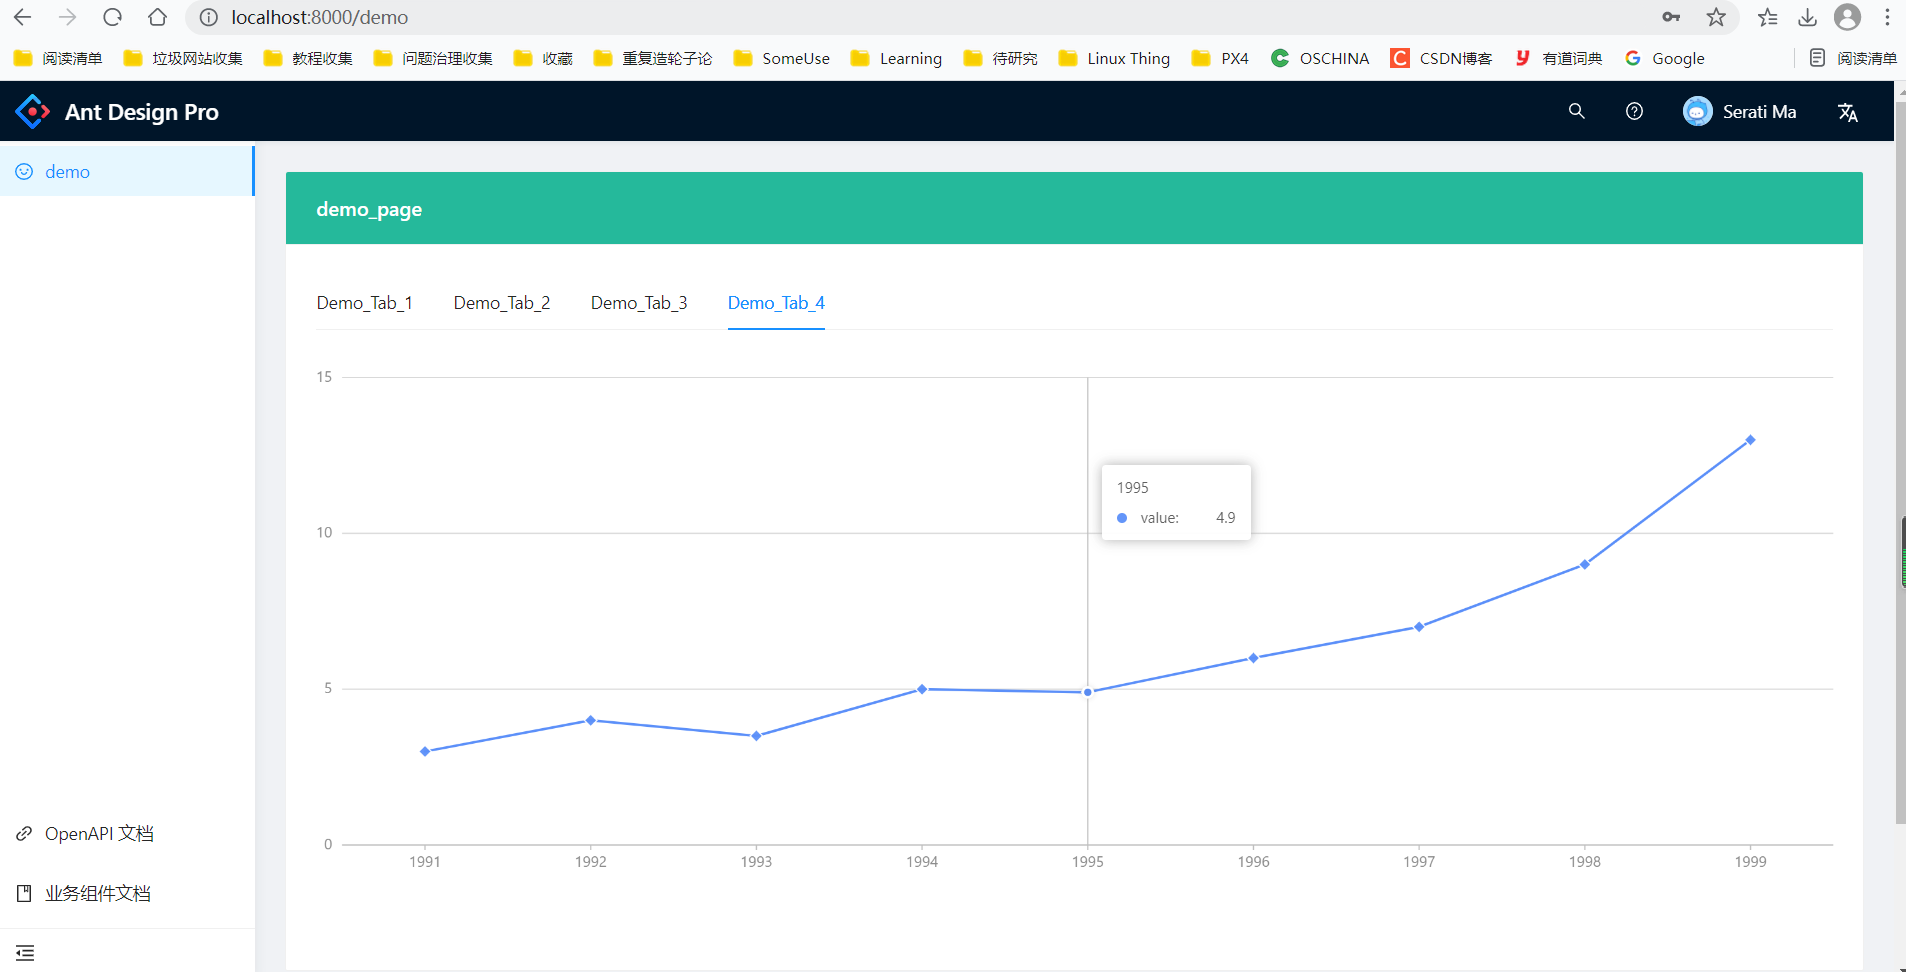Click the Serati Ma avatar
This screenshot has height=972, width=1906.
click(1697, 111)
